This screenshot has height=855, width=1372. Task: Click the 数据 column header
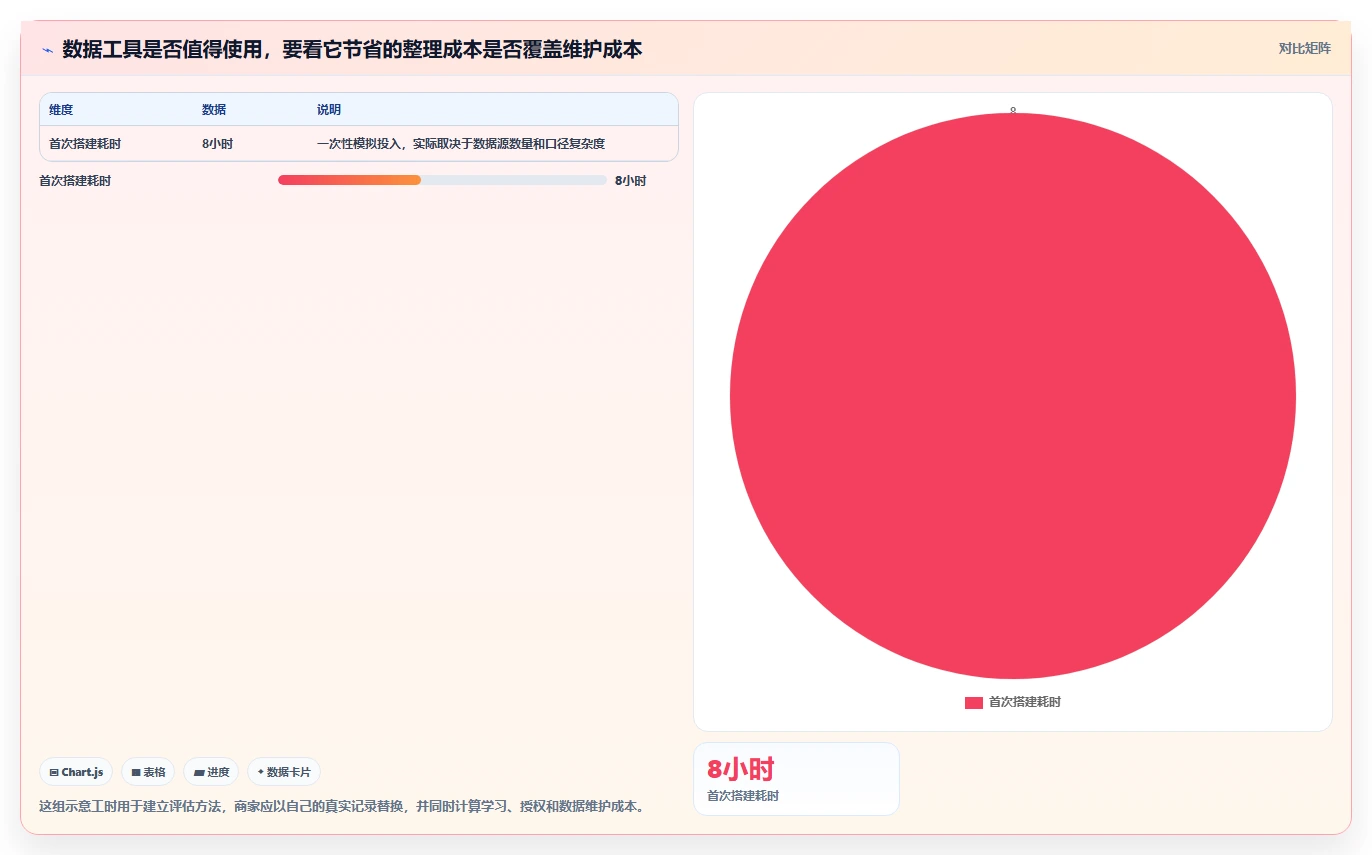tap(214, 110)
